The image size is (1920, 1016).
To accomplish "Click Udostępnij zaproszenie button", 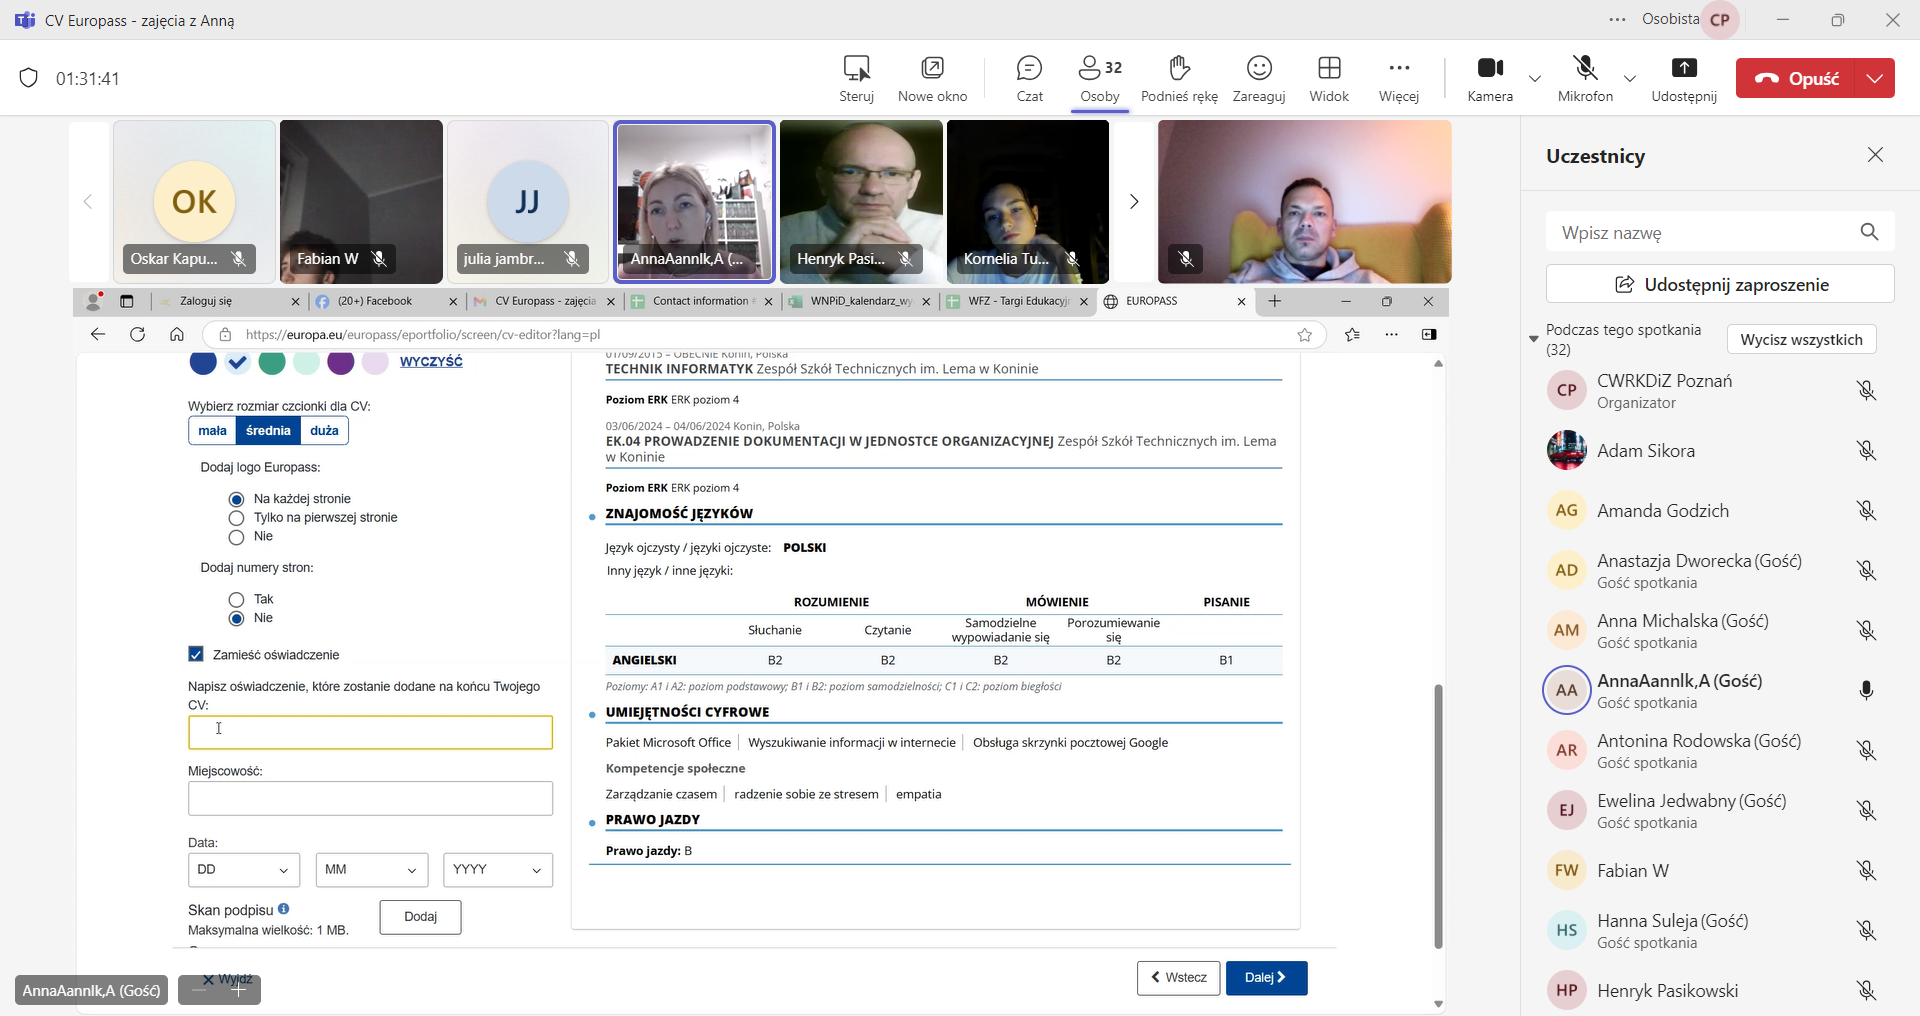I will click(x=1720, y=284).
